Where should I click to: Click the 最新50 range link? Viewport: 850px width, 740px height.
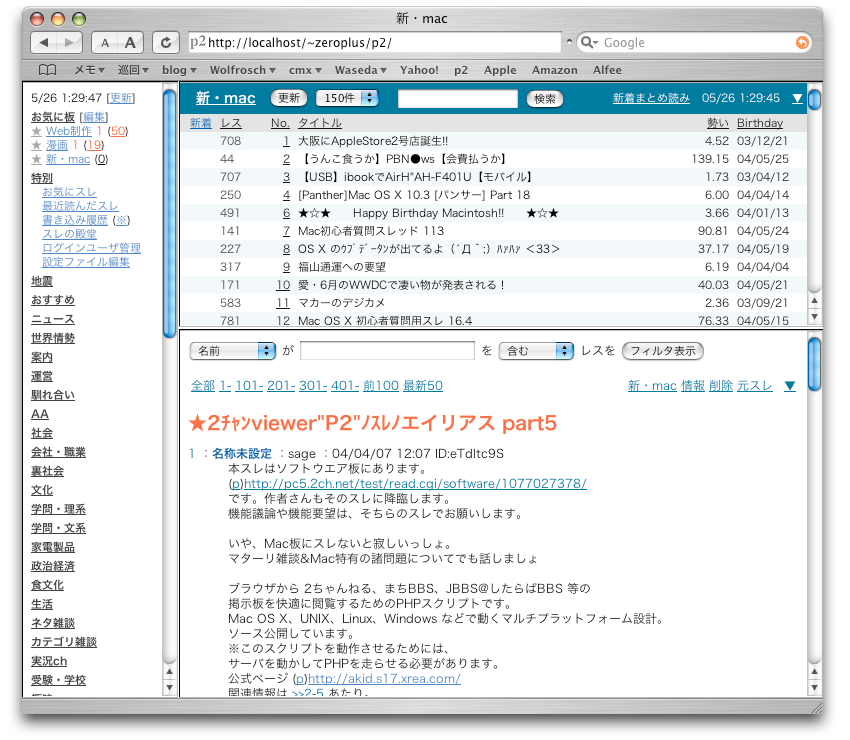(x=423, y=385)
